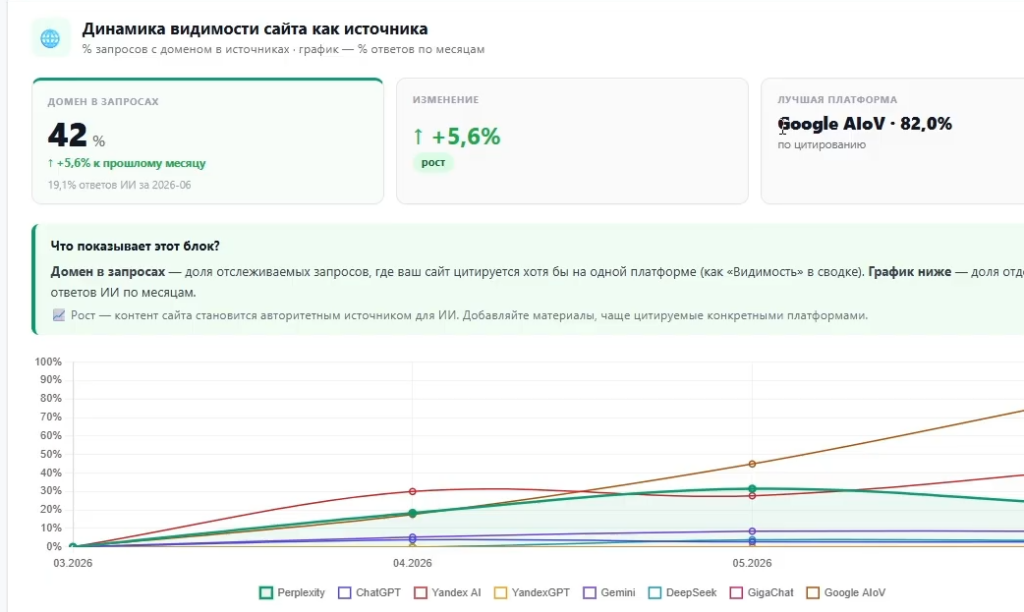Screen dimensions: 1024x612
Task: Click the globe icon beside the title
Action: [50, 38]
